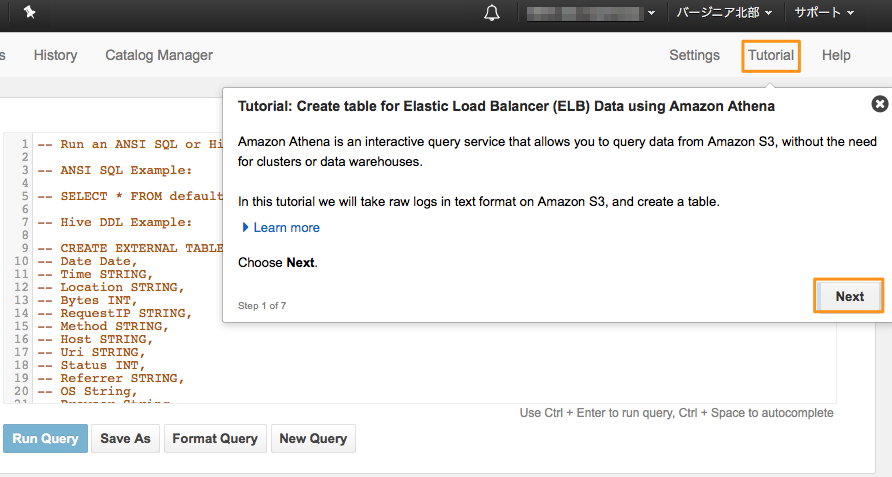Expand the blurred account name dropdown

click(591, 13)
